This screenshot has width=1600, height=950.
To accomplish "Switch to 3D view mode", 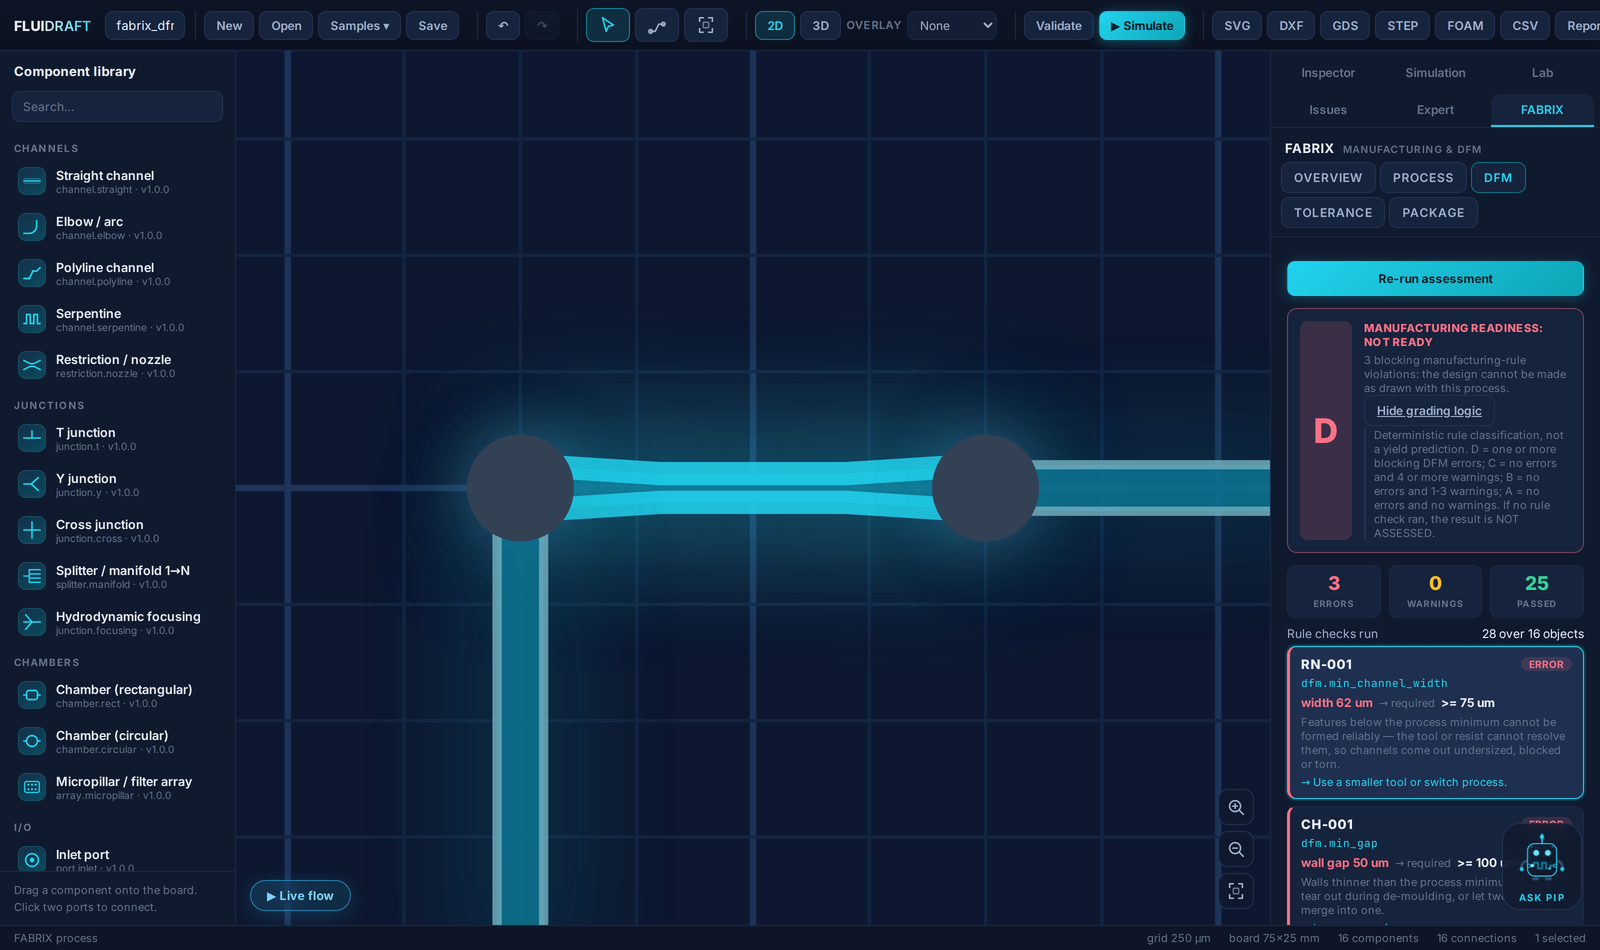I will point(820,25).
